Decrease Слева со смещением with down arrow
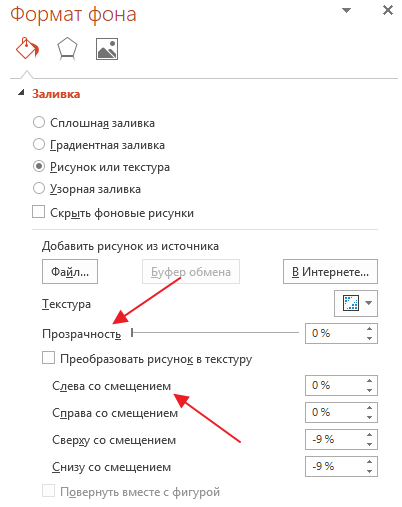 369,390
